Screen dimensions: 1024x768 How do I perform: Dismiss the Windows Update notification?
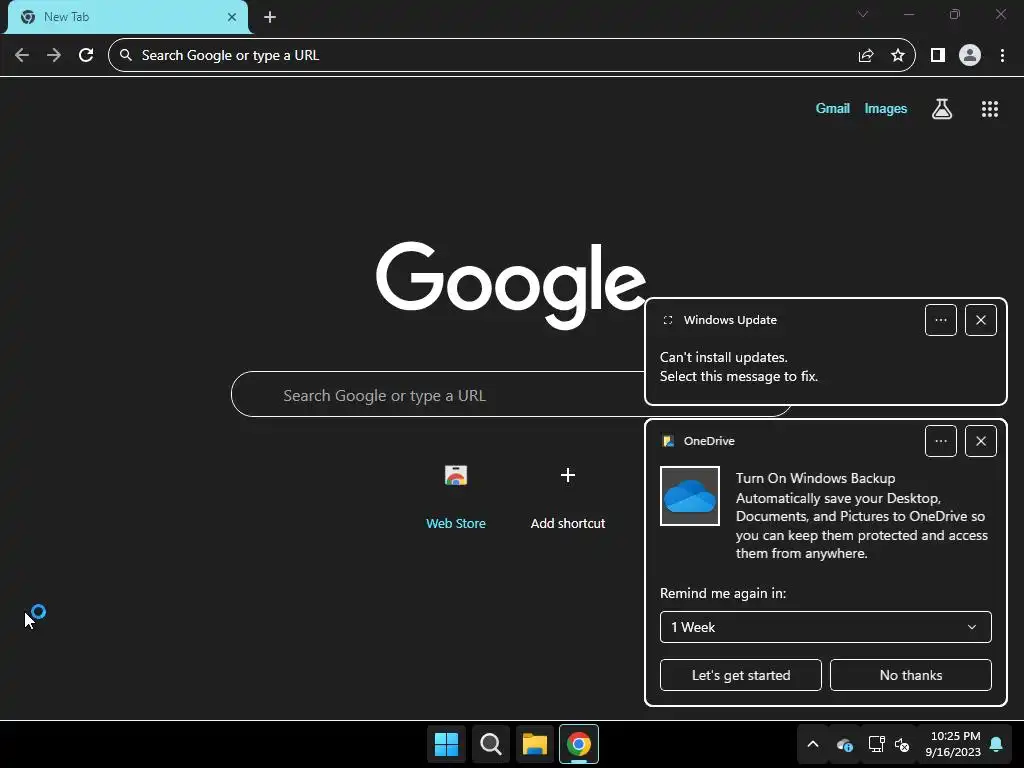click(981, 320)
